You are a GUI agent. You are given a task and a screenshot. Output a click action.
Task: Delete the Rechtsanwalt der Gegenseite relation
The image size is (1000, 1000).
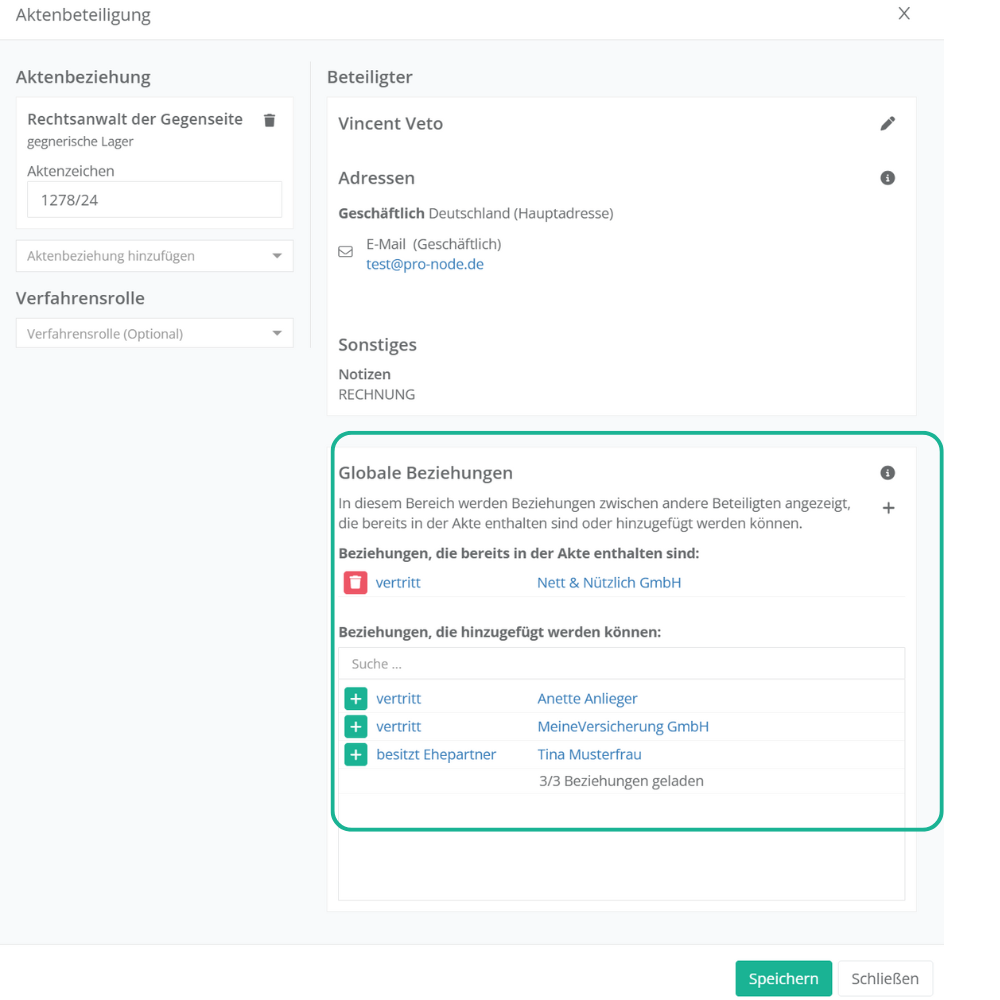click(x=269, y=120)
